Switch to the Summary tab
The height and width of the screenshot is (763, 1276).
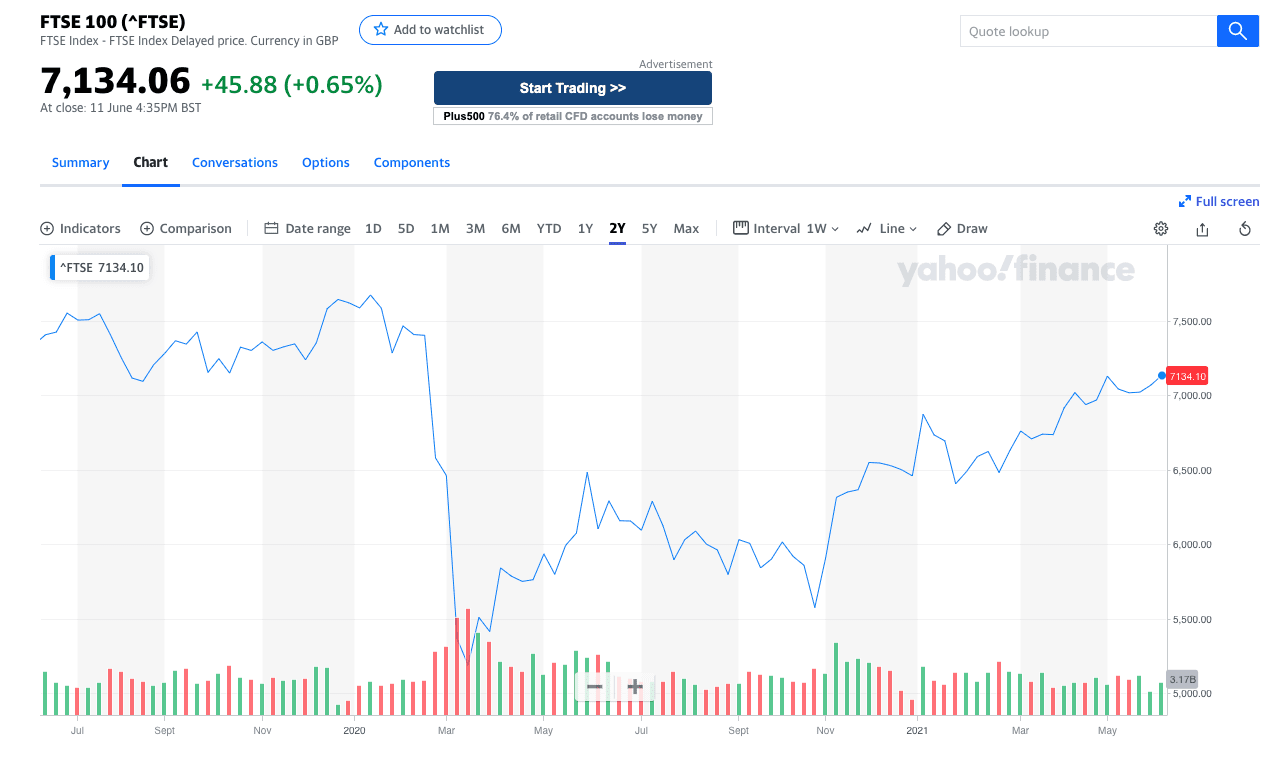(x=80, y=163)
